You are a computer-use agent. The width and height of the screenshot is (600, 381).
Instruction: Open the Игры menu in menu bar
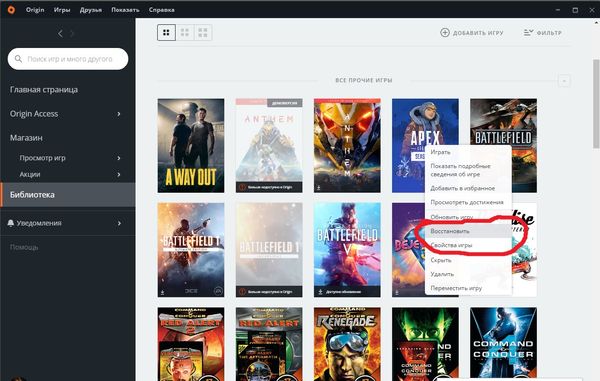pos(62,10)
